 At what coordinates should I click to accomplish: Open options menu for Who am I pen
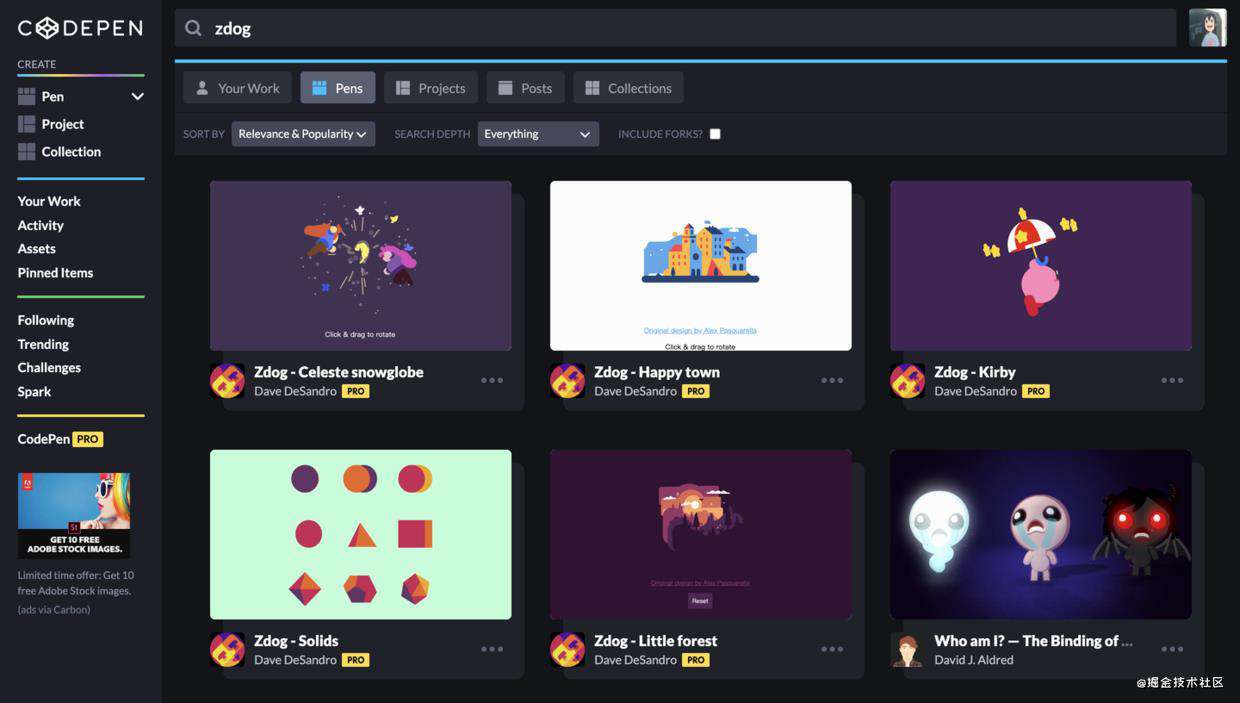pyautogui.click(x=1172, y=649)
